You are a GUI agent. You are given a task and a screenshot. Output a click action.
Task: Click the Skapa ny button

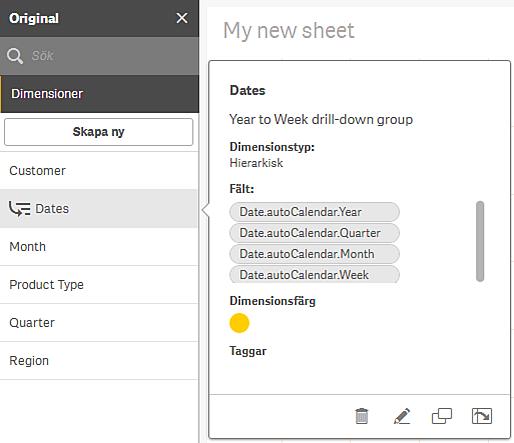pyautogui.click(x=98, y=132)
